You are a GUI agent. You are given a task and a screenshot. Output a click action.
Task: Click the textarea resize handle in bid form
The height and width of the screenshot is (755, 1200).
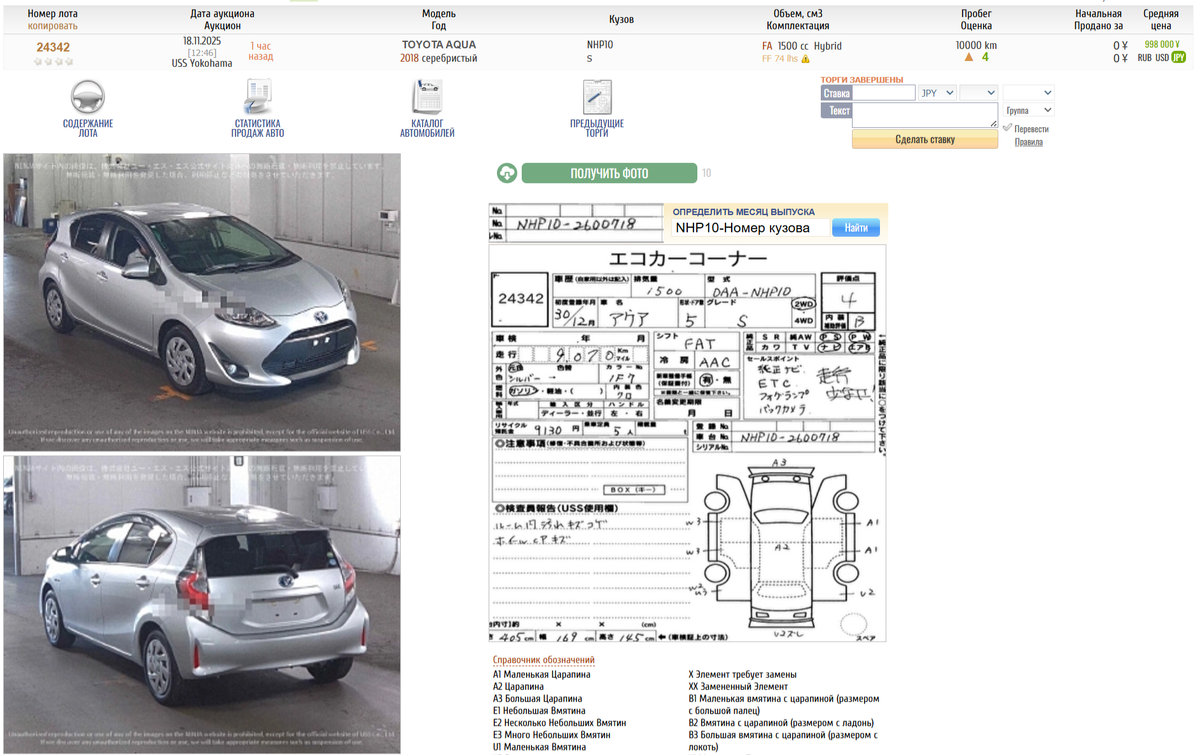pyautogui.click(x=995, y=123)
